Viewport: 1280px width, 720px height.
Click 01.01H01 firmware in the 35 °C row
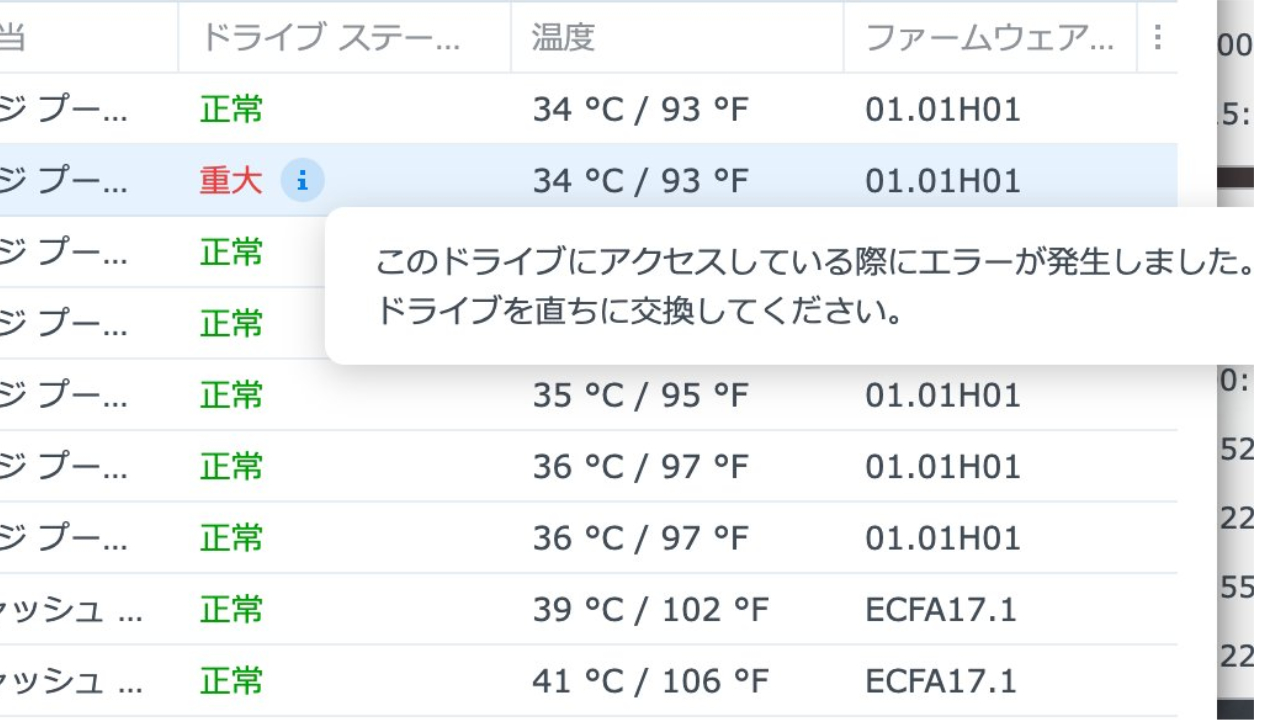click(942, 396)
